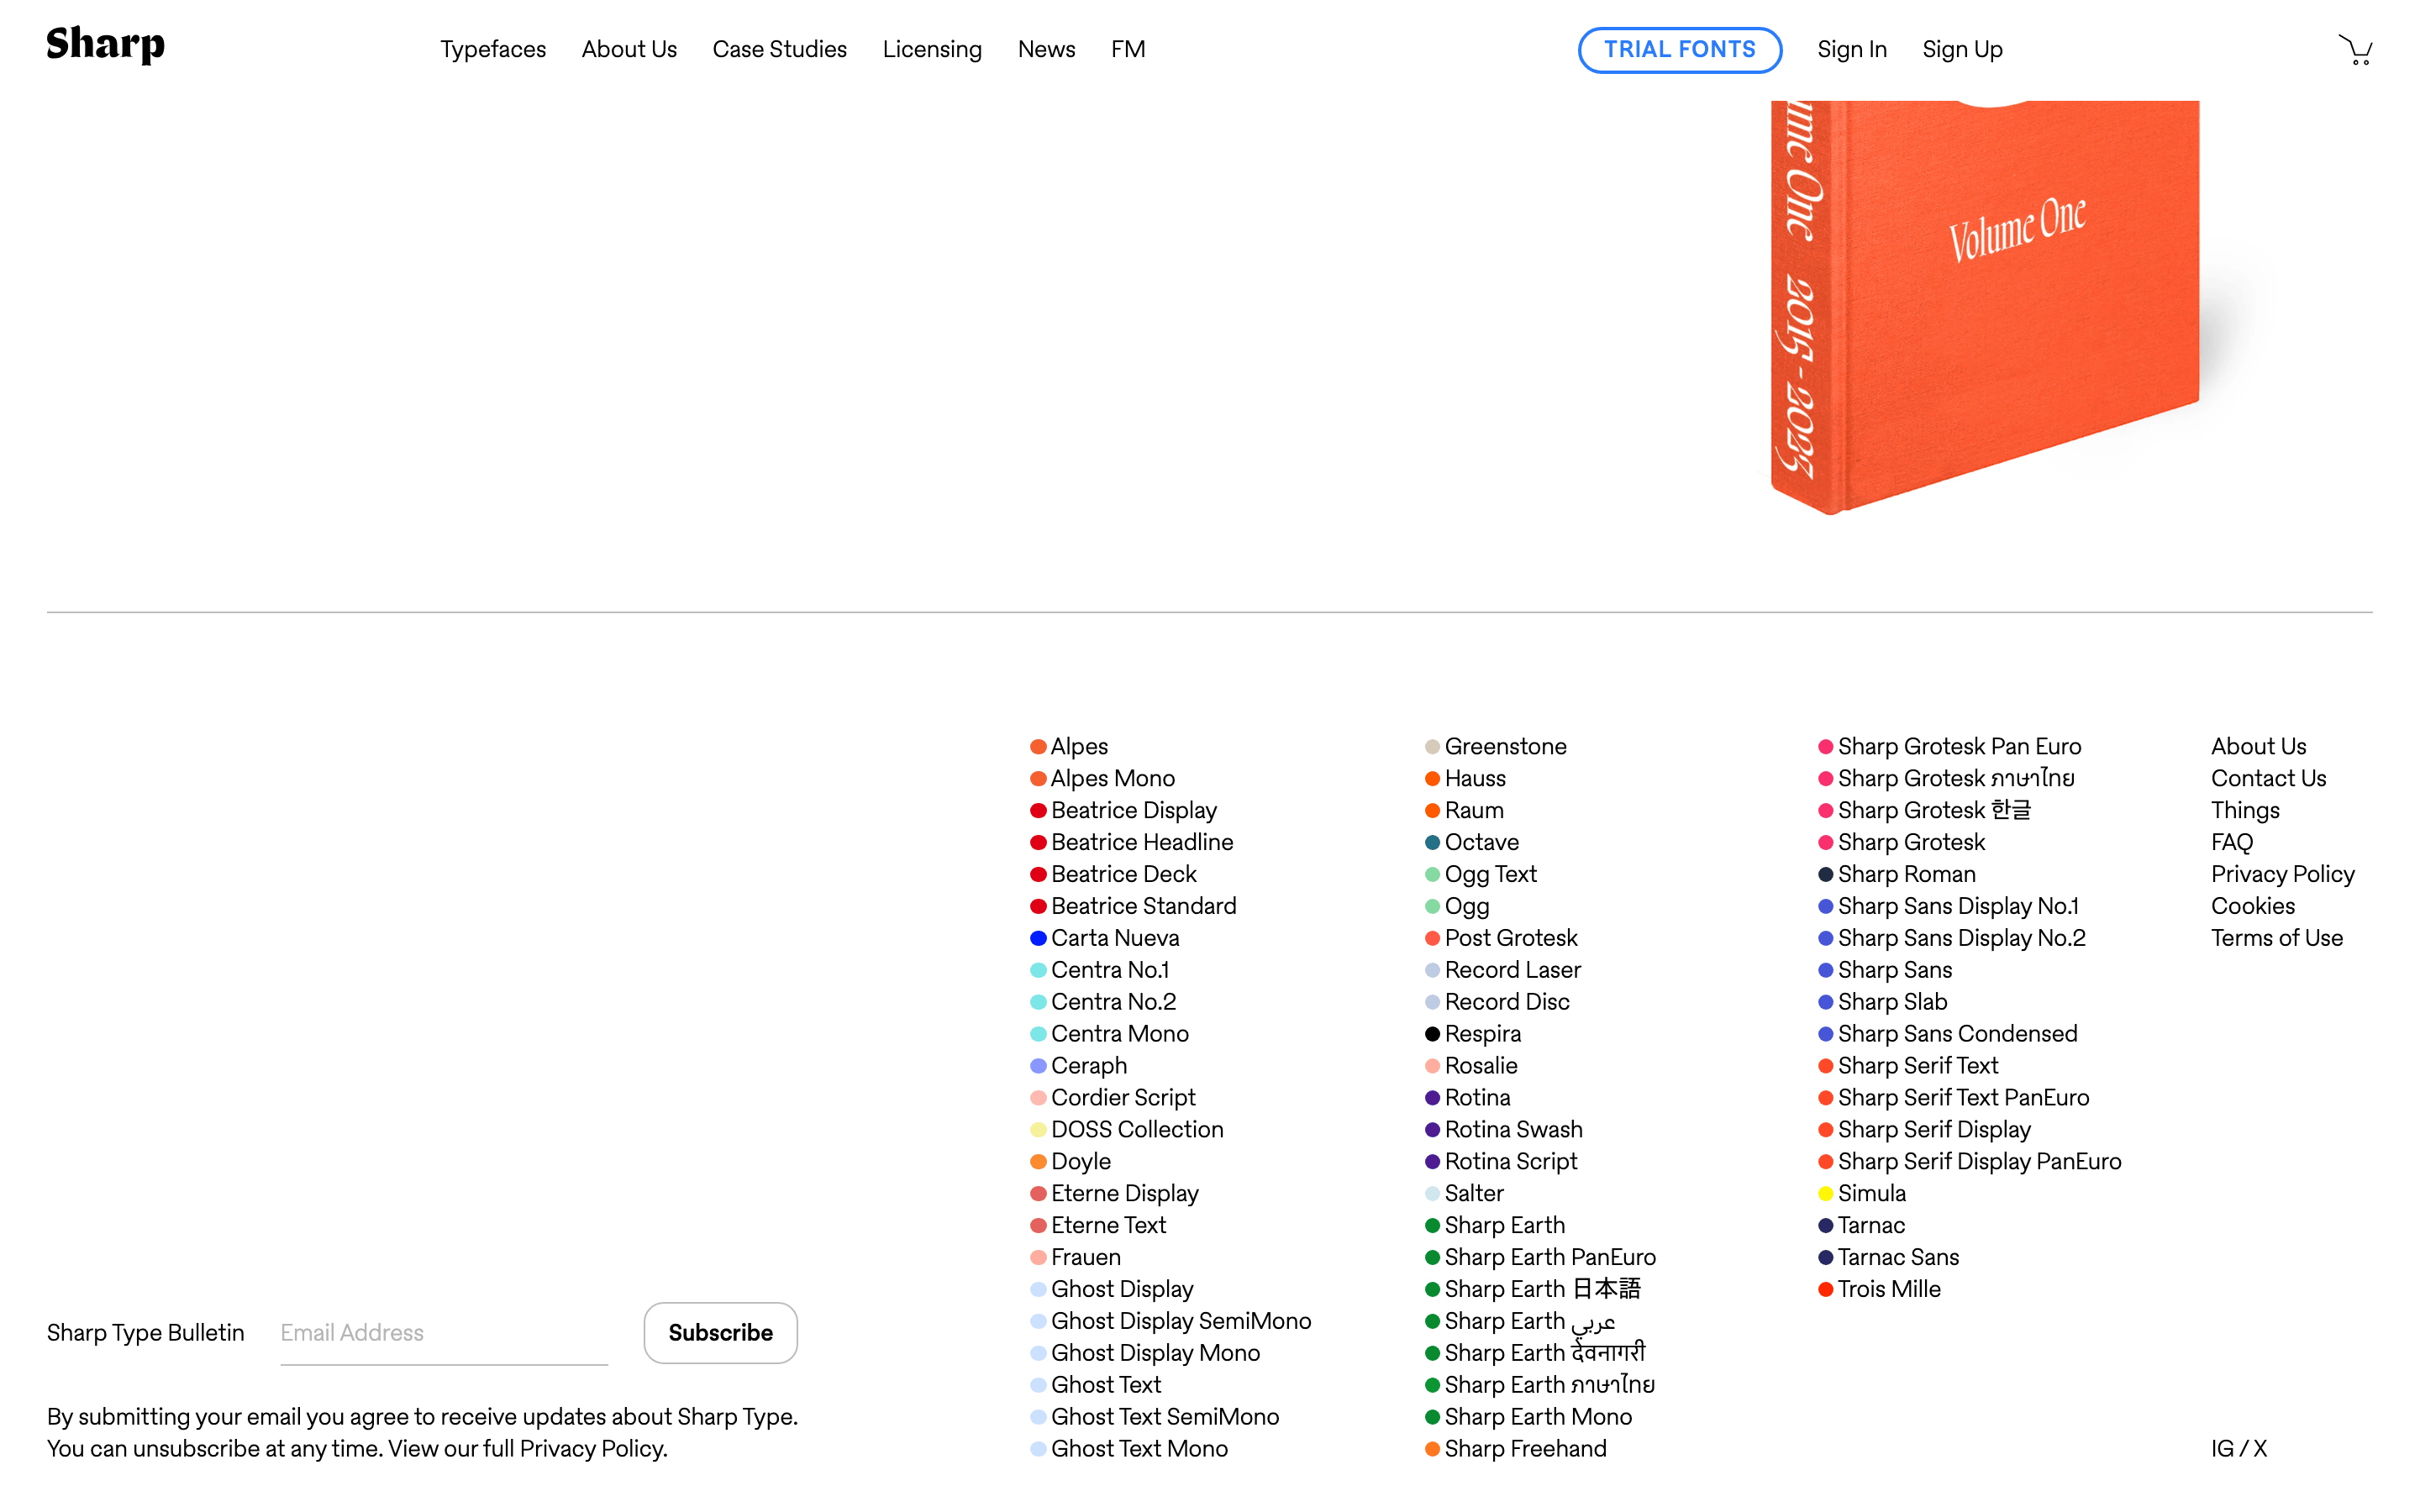Screen dimensions: 2420x1512
Task: Open Privacy Policy in bulletin disclaimer text
Action: [x=591, y=1448]
